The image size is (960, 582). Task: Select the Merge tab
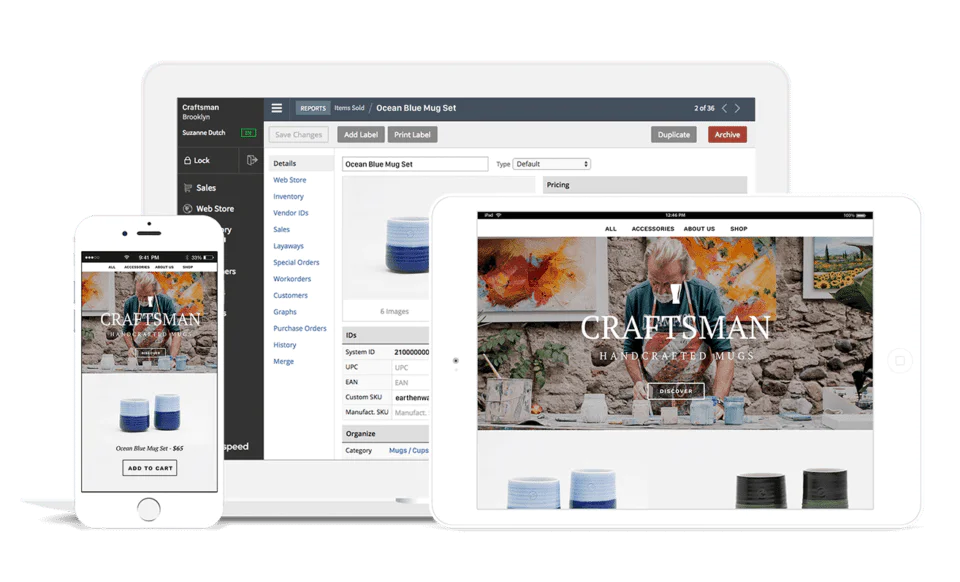coord(283,362)
